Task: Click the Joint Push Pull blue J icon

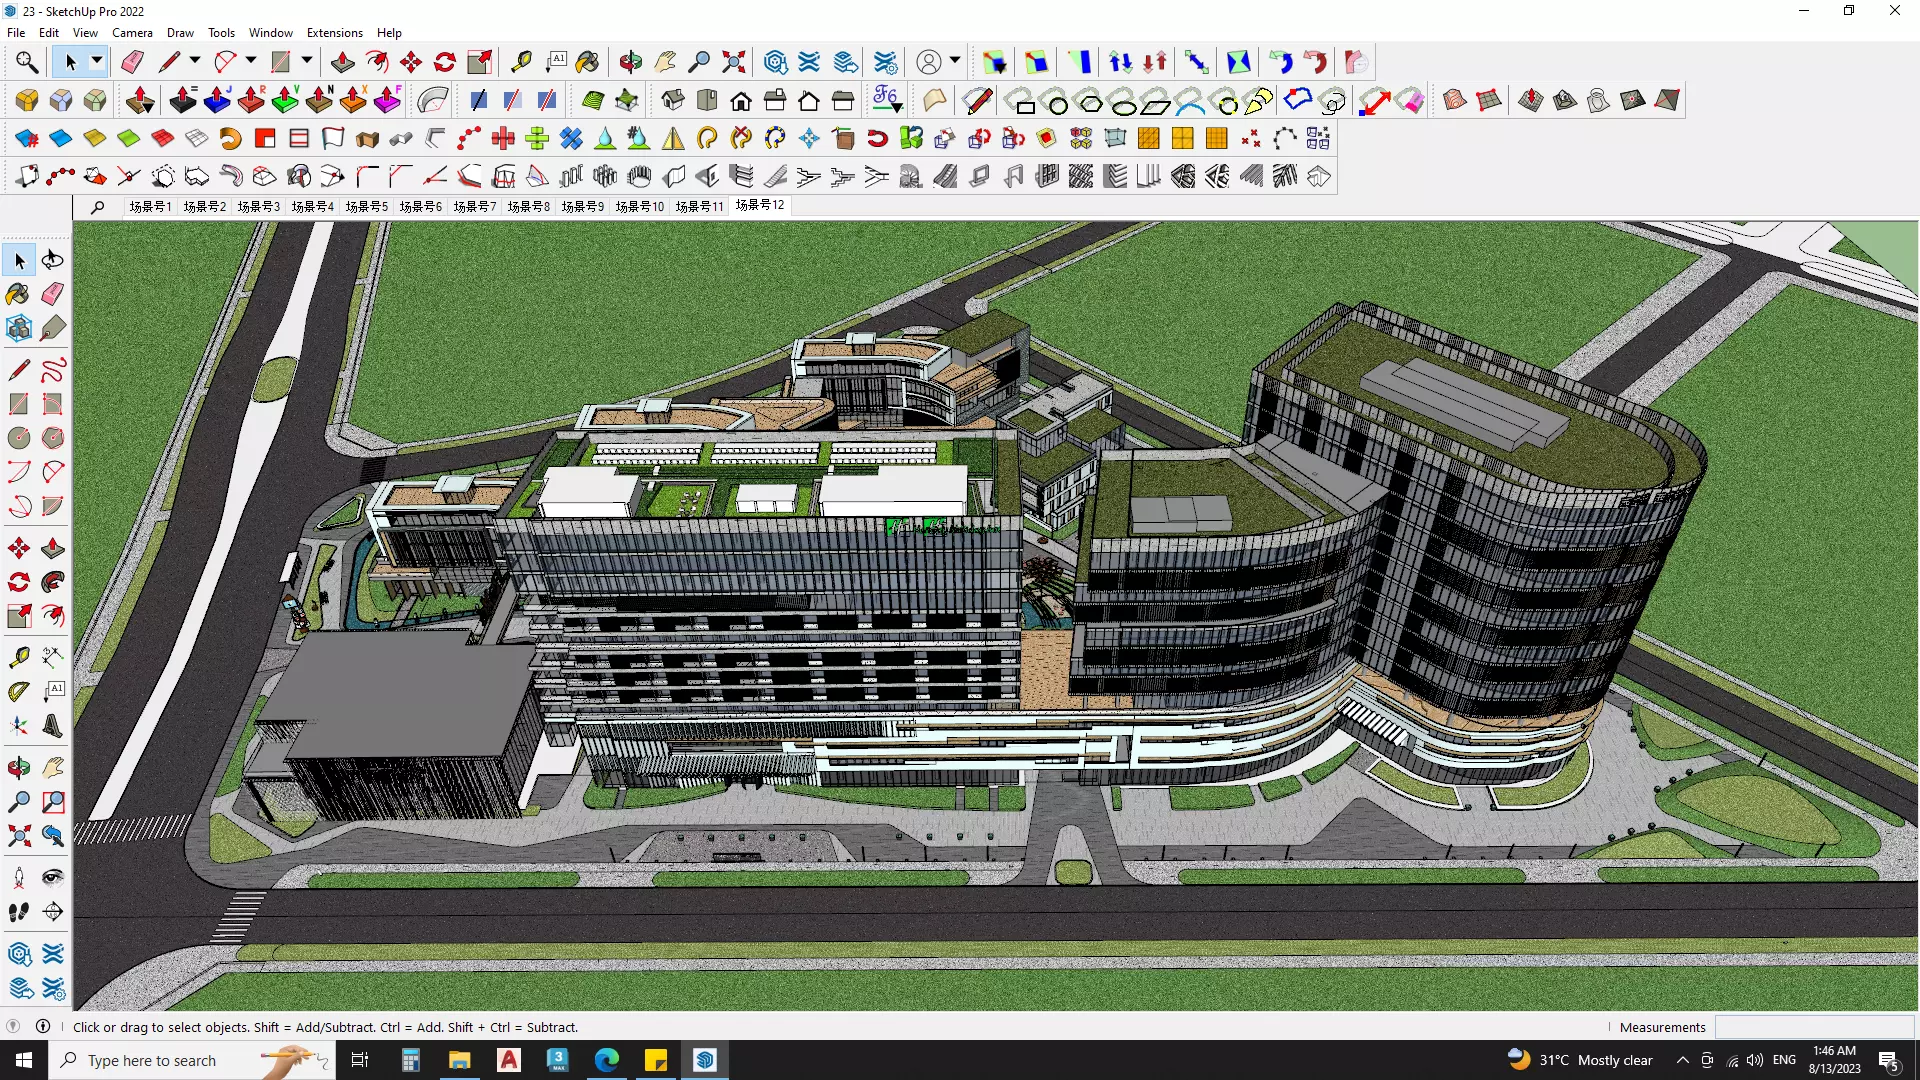Action: tap(217, 100)
